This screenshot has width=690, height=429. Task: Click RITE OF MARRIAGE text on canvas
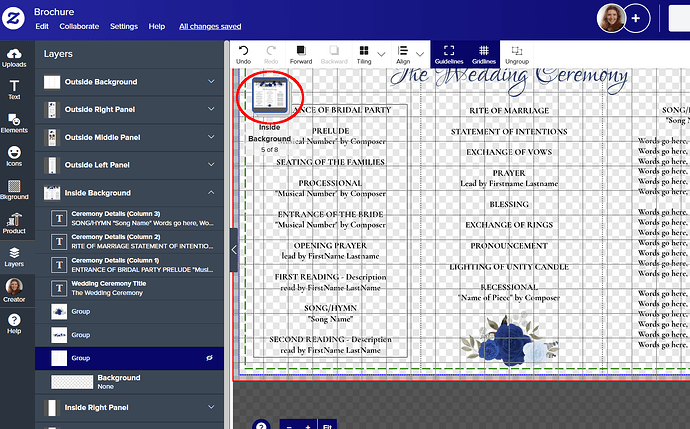[509, 110]
